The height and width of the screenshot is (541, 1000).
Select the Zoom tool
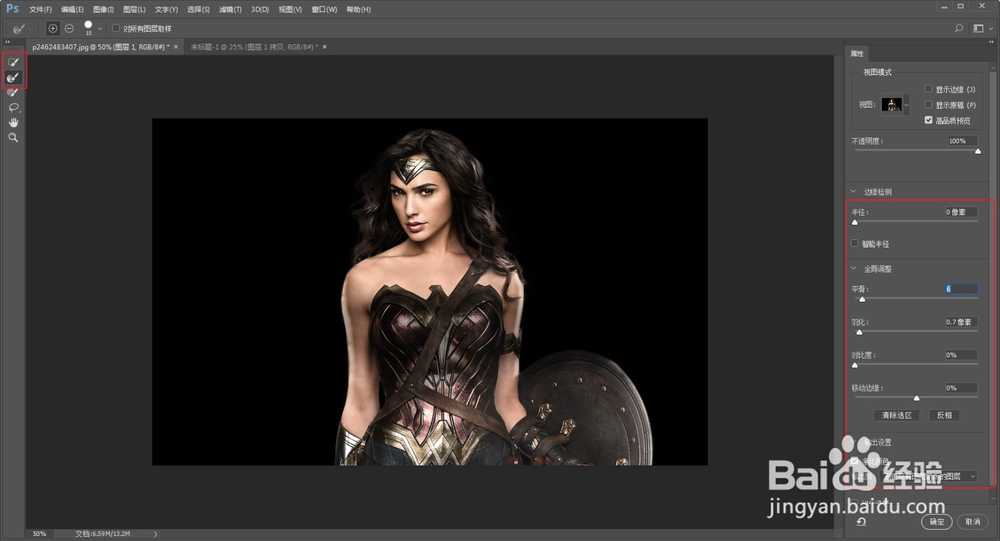pyautogui.click(x=13, y=138)
